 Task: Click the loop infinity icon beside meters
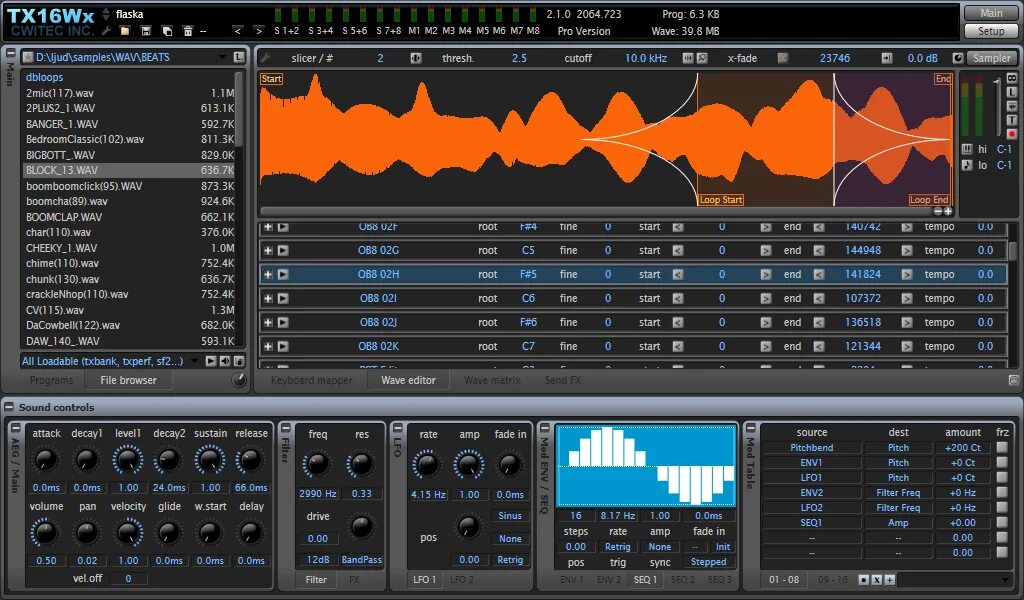(x=1012, y=78)
